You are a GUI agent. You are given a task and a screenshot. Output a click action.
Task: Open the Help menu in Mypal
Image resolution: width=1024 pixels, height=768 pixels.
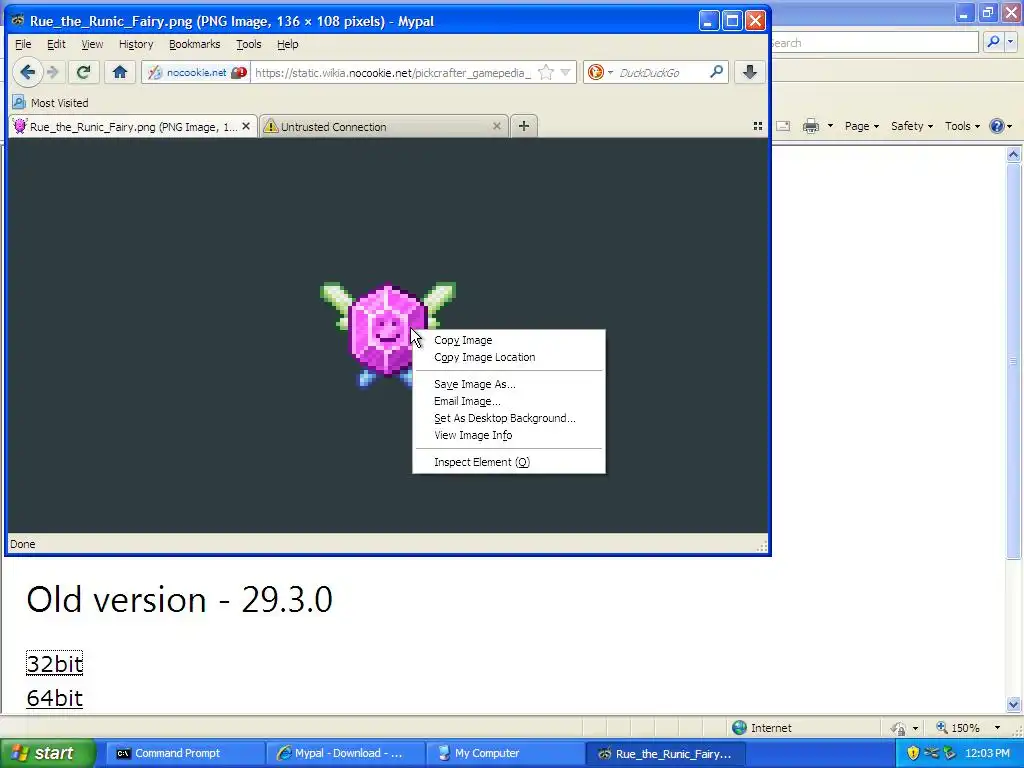[287, 44]
